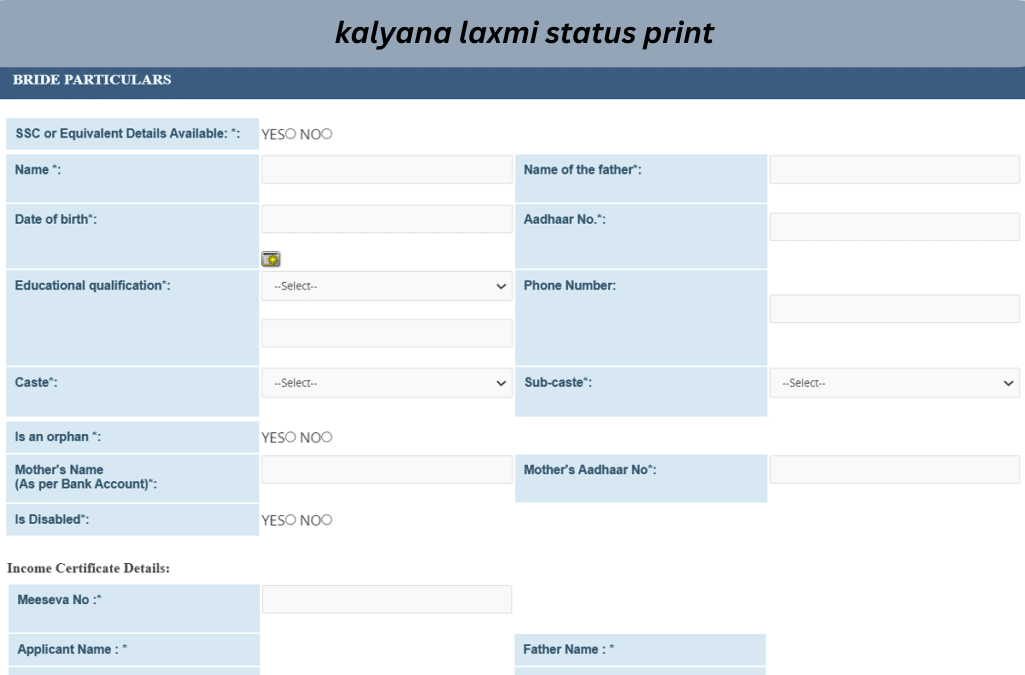Screen dimensions: 1025x675
Task: Focus the Mother's Aadhaar No field
Action: click(894, 470)
